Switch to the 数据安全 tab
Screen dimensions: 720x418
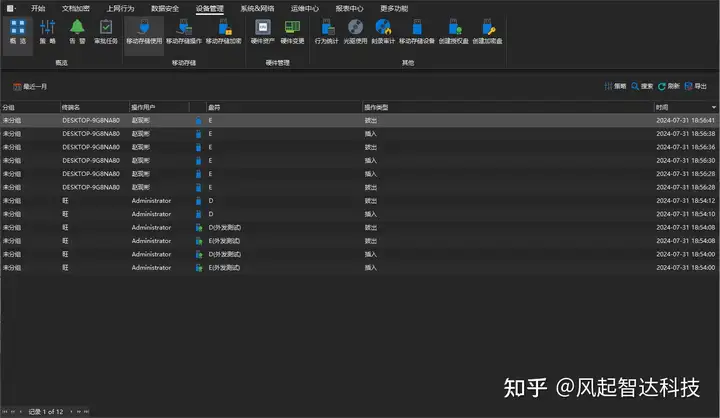pyautogui.click(x=165, y=8)
